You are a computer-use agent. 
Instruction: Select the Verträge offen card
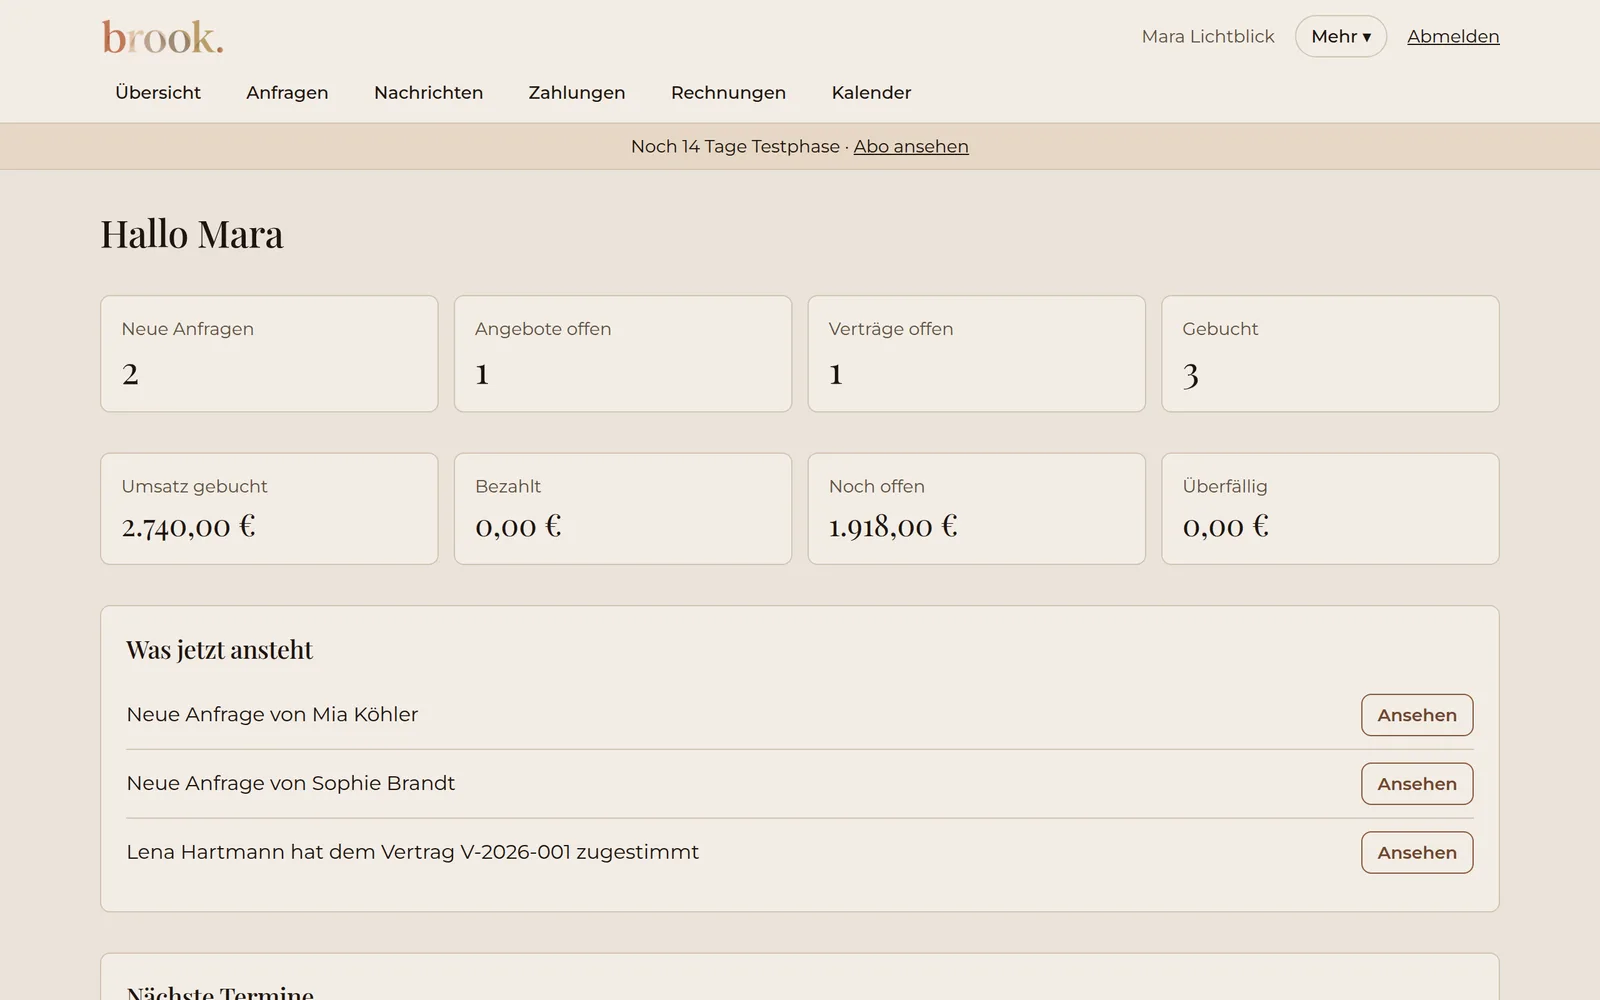click(x=976, y=353)
